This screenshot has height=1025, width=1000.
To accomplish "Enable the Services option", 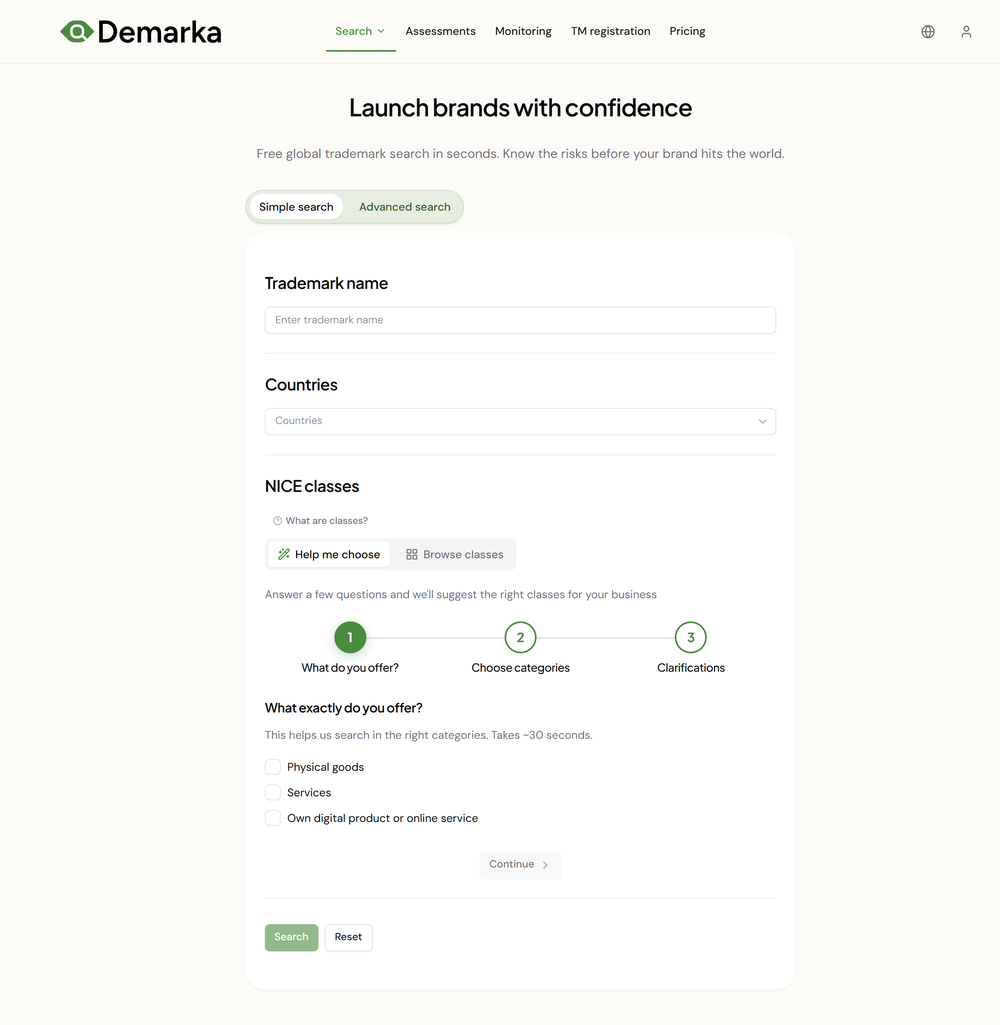I will (272, 791).
